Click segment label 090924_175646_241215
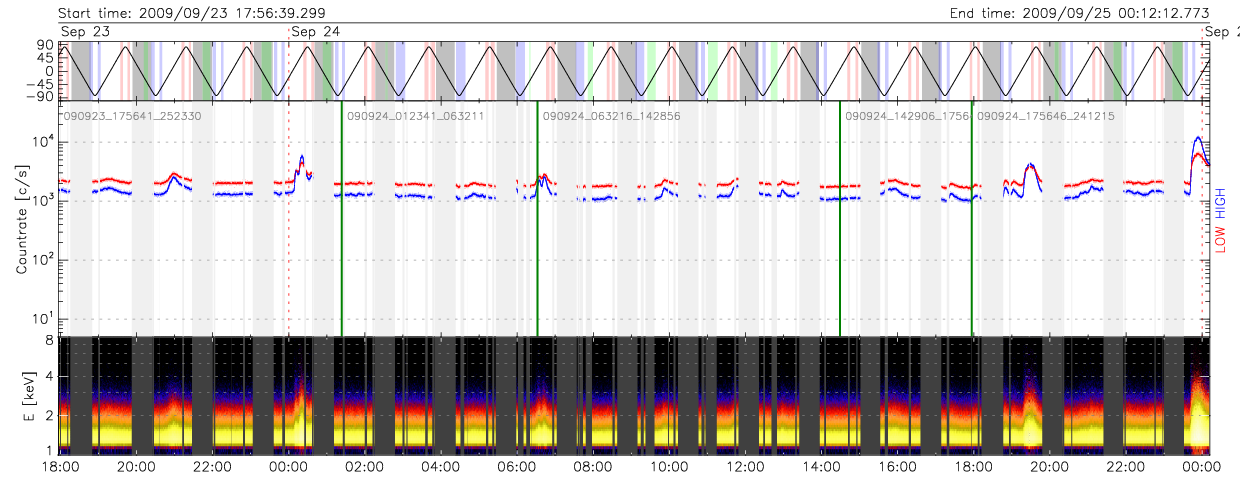 (1045, 116)
